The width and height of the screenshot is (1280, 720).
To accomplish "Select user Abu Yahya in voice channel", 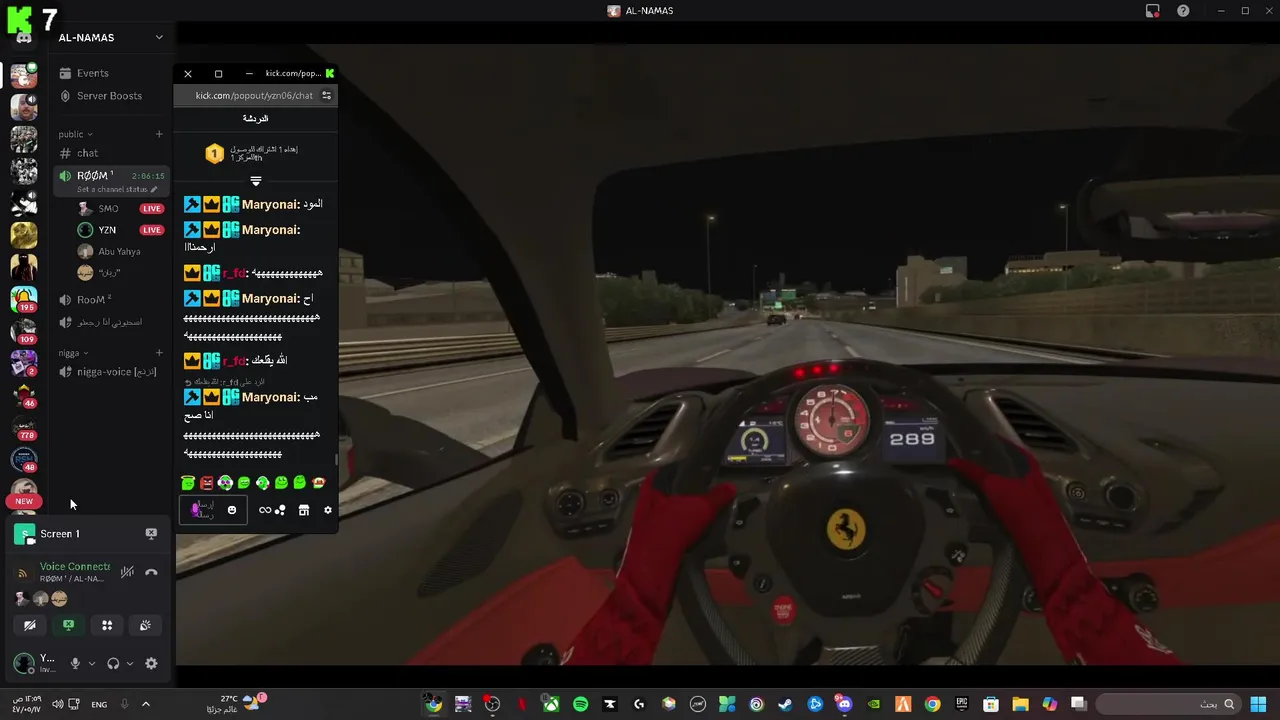I will [x=119, y=252].
